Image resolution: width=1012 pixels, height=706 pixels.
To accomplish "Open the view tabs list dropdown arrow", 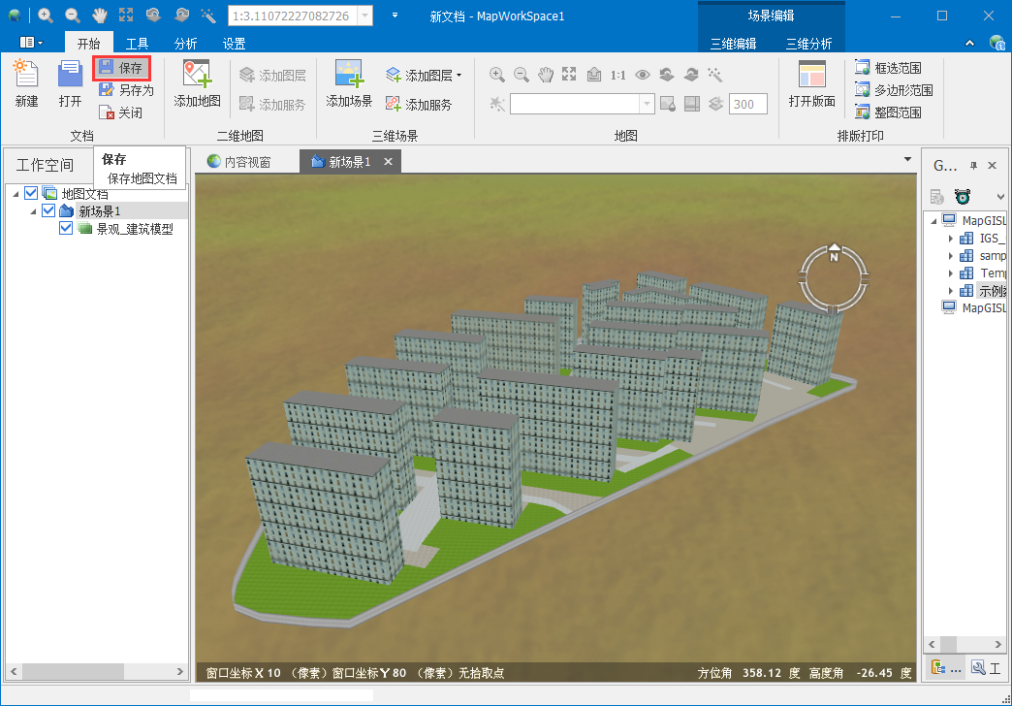I will pyautogui.click(x=907, y=159).
